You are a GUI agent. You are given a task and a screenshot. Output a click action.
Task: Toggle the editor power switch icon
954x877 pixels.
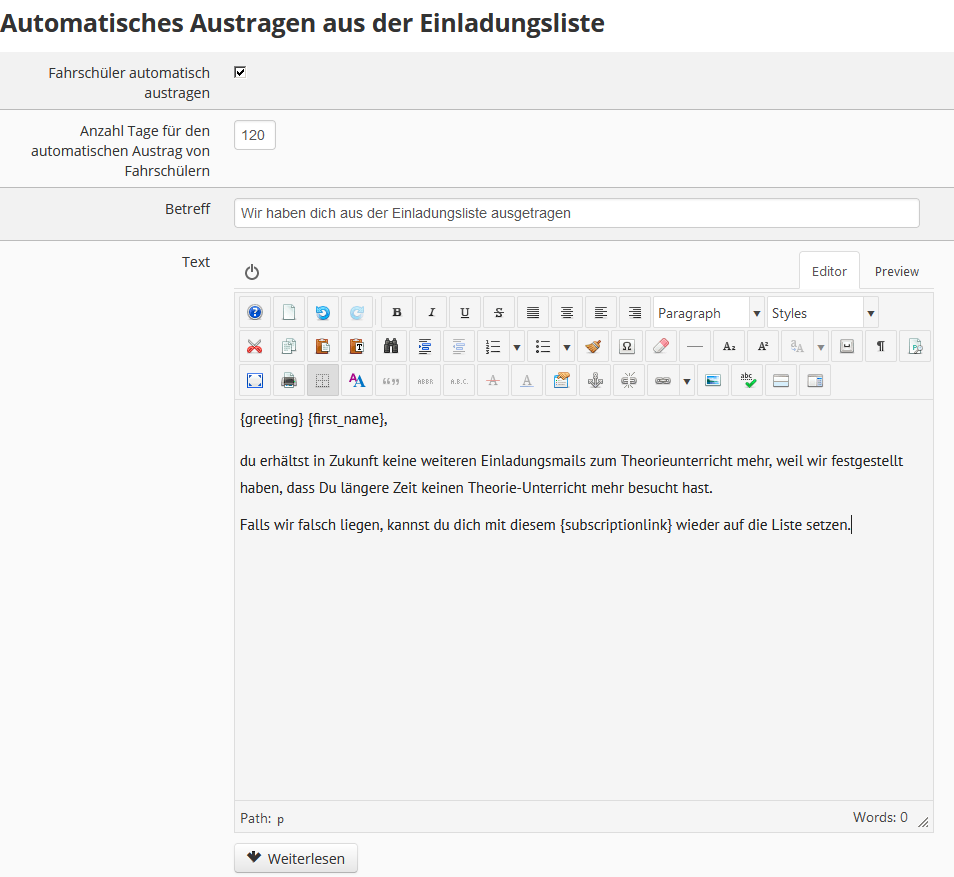coord(252,272)
